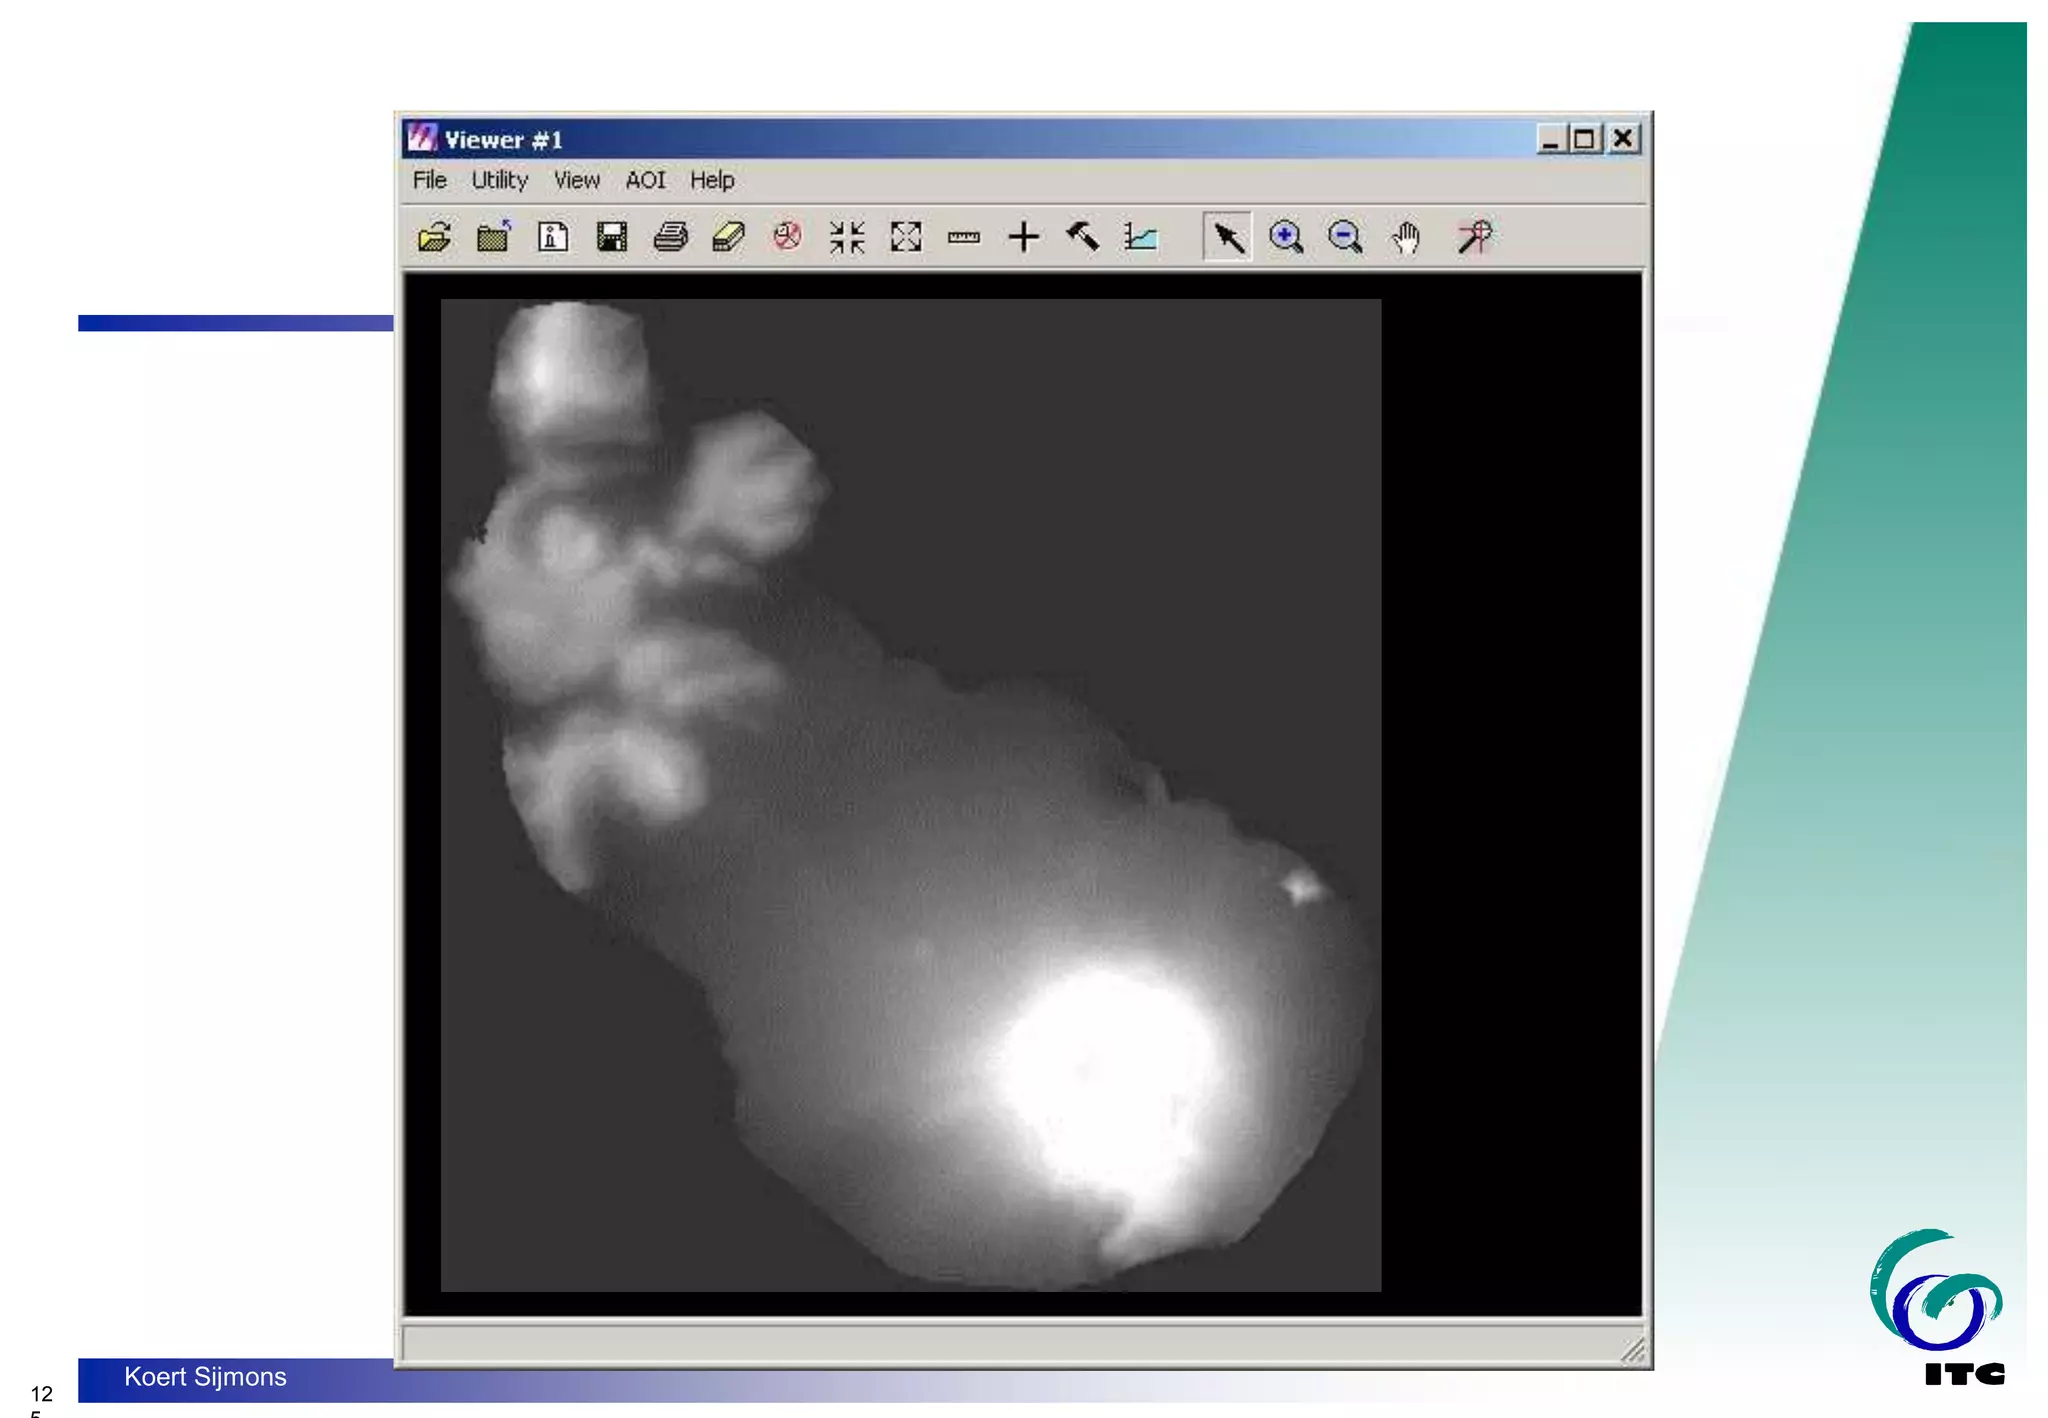Click the Print icon in toolbar
Image resolution: width=2048 pixels, height=1418 pixels.
point(670,238)
